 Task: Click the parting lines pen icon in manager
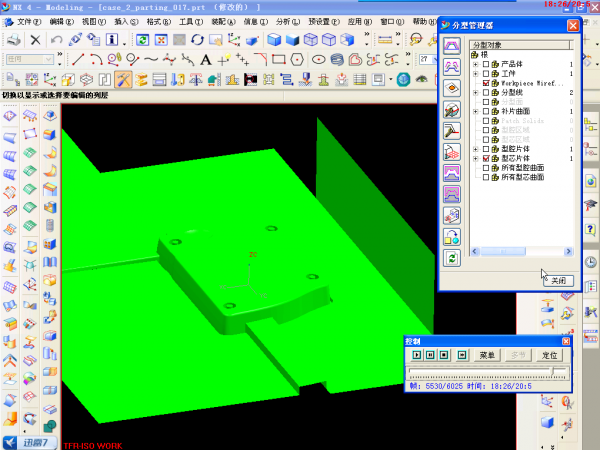[x=452, y=131]
